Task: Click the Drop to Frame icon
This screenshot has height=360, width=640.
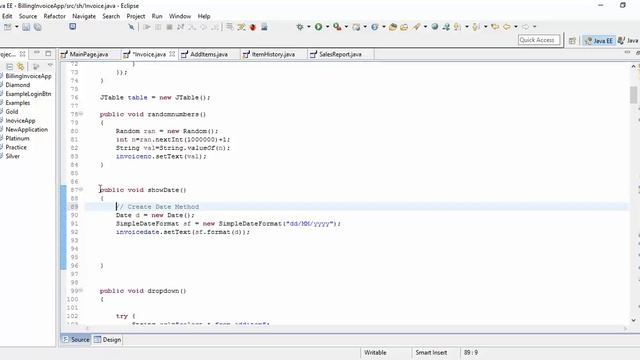Action: pos(230,27)
